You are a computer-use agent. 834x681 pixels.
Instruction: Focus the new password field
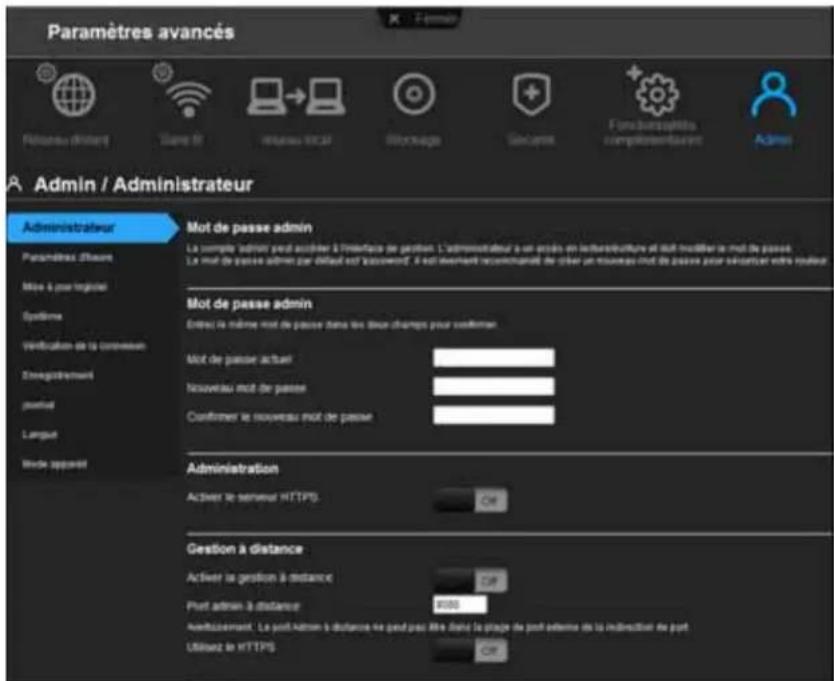point(494,387)
